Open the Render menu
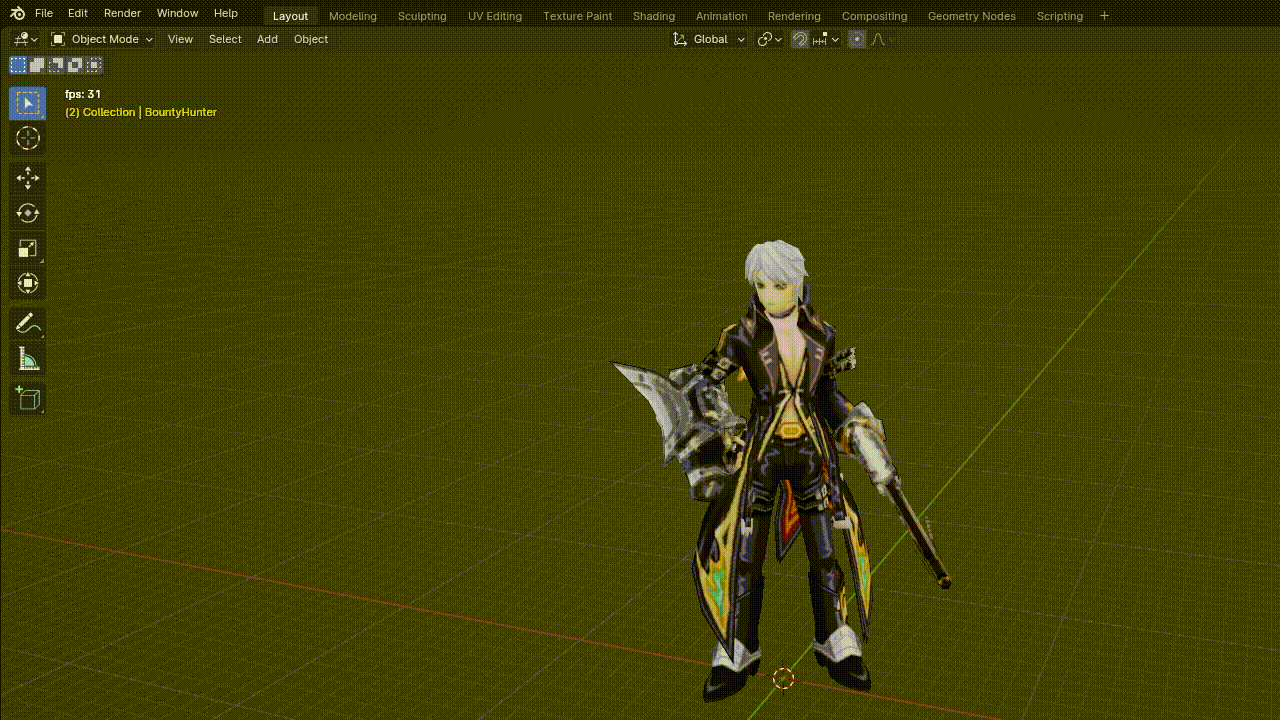Screen dimensions: 1280x720 point(122,13)
